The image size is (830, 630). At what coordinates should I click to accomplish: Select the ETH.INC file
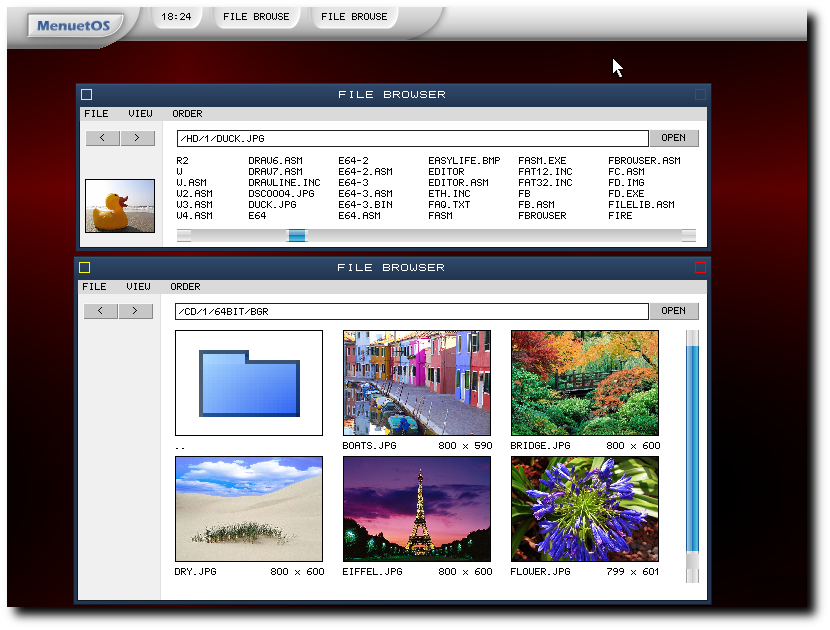(x=449, y=194)
